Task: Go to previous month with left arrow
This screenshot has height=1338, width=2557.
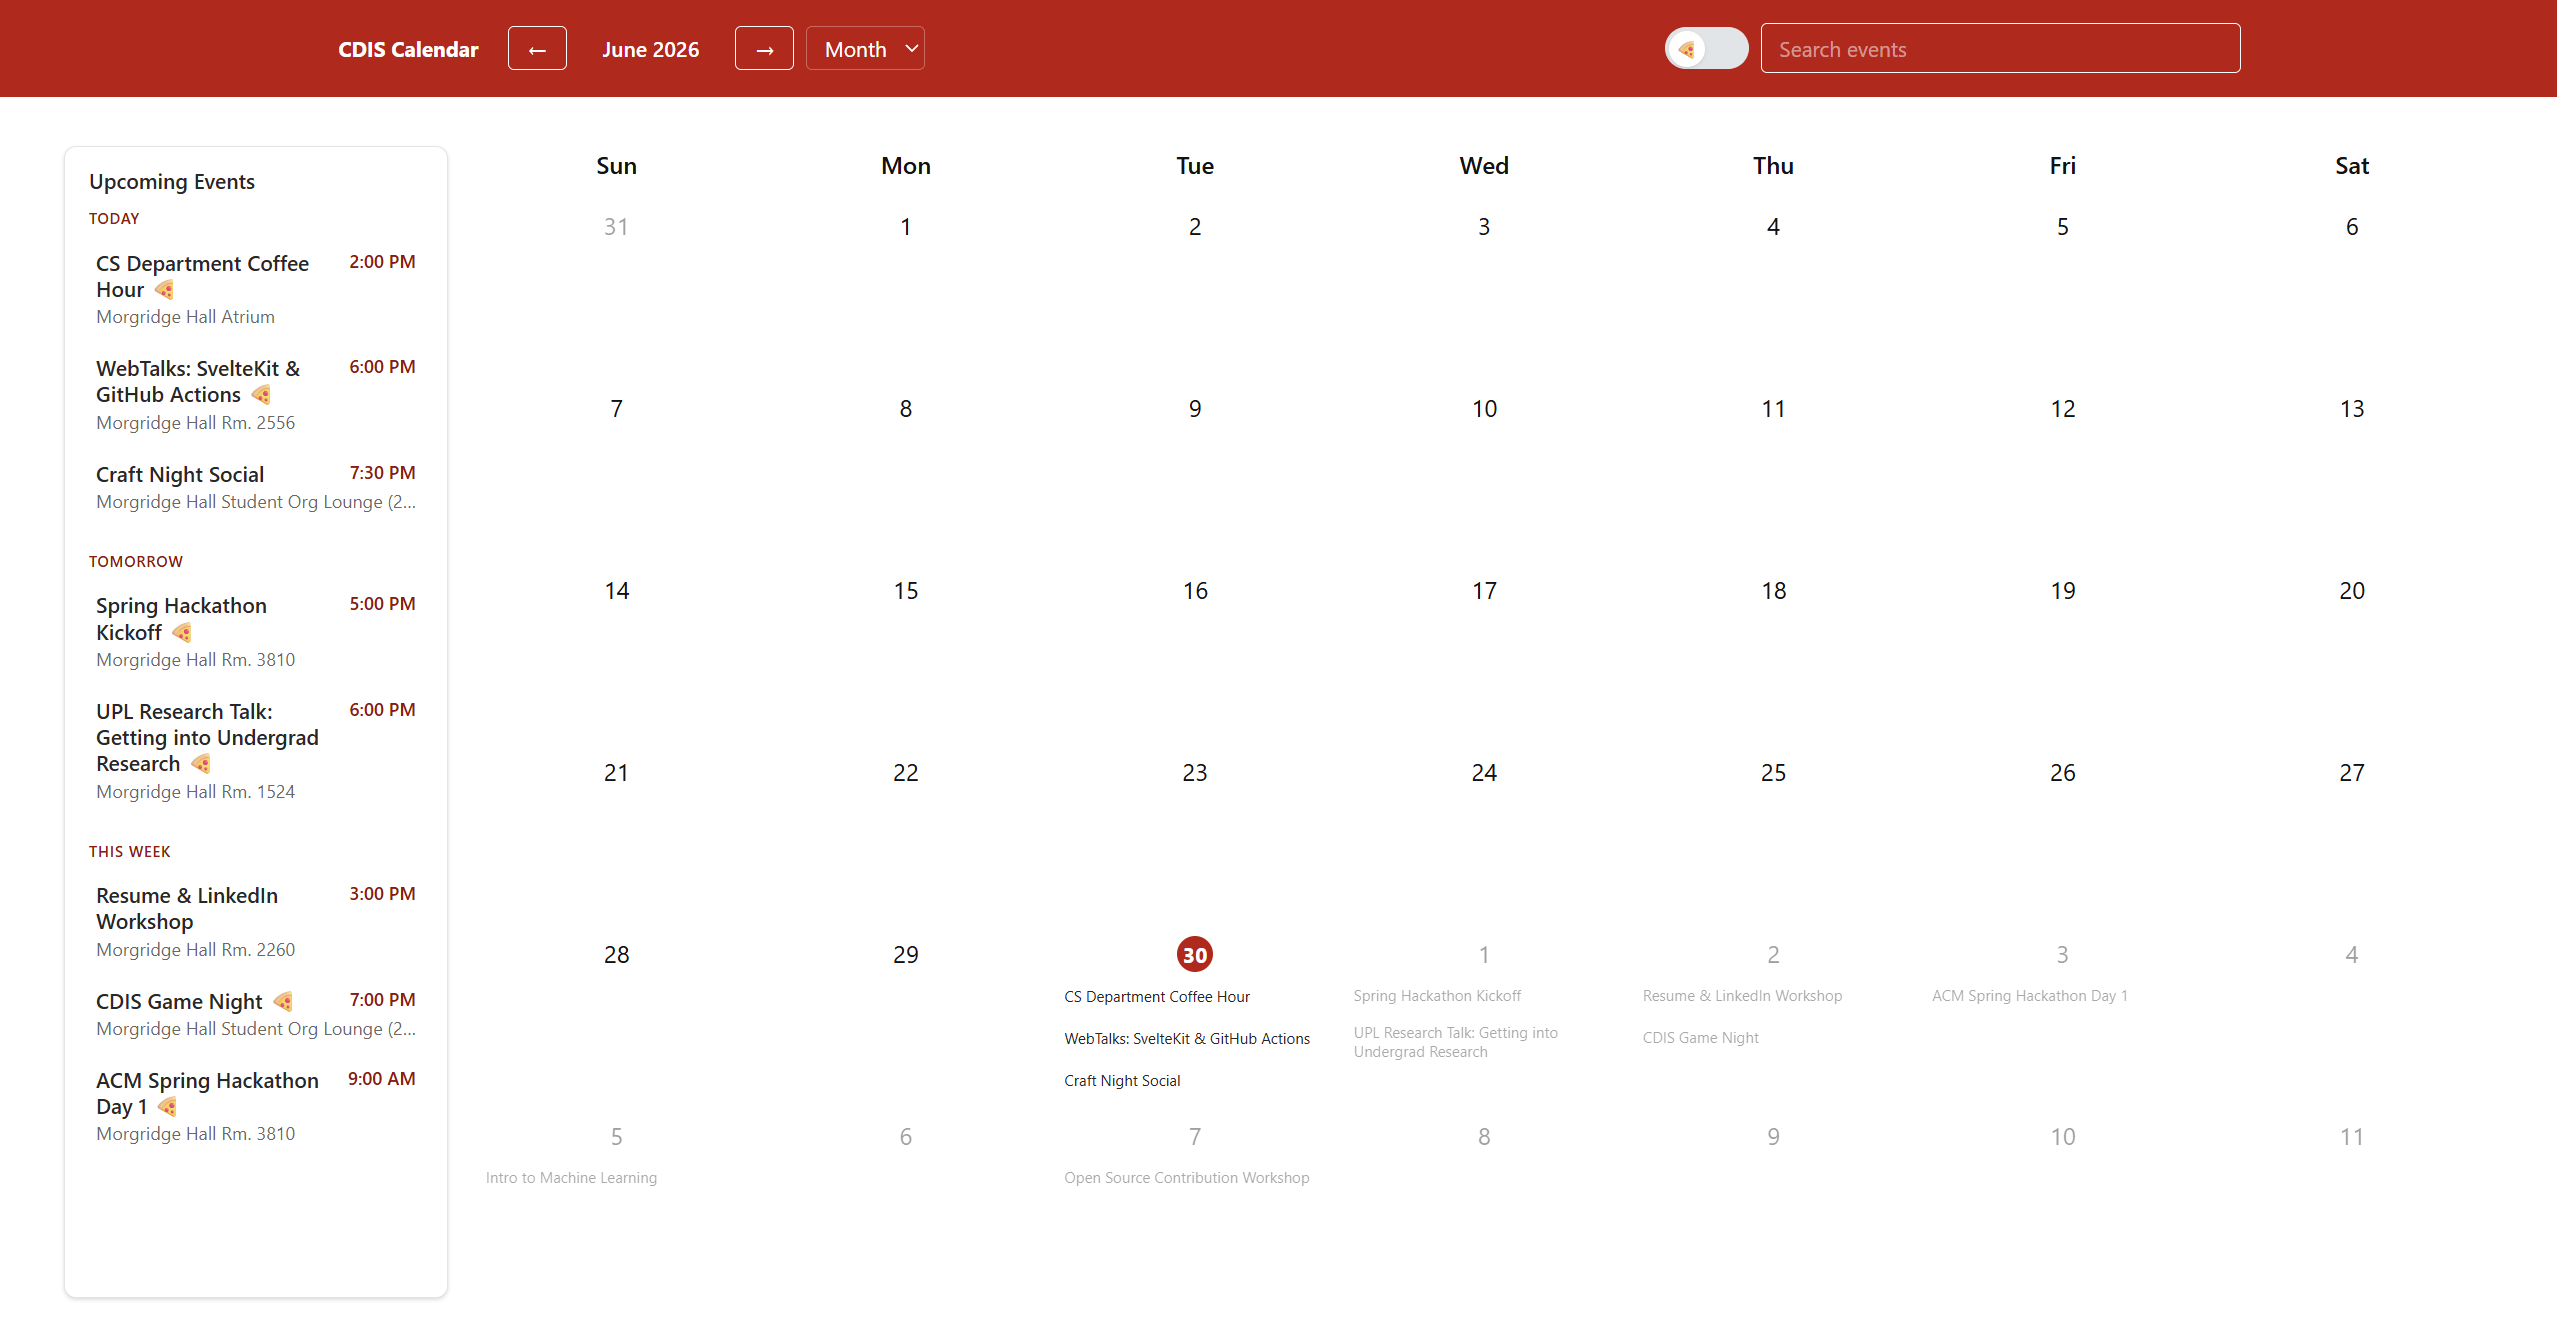Action: [537, 49]
